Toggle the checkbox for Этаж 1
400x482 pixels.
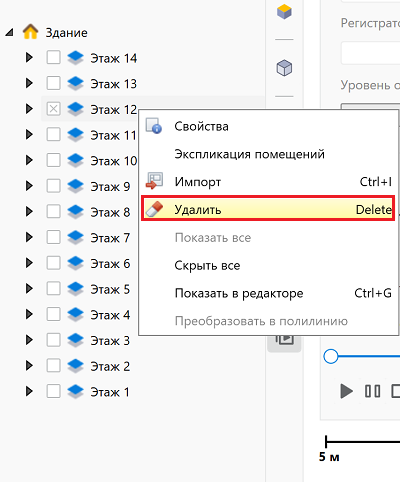(53, 391)
